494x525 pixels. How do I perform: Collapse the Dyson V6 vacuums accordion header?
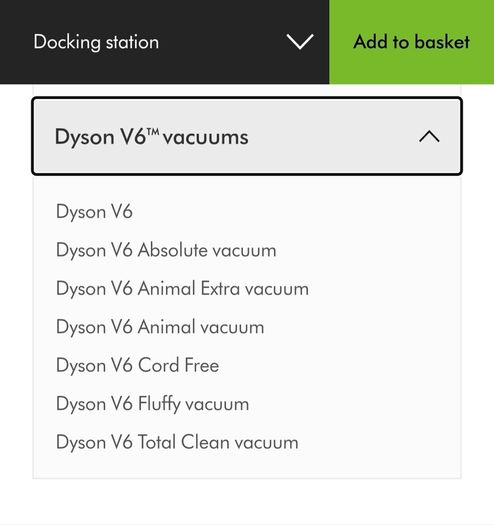click(247, 136)
